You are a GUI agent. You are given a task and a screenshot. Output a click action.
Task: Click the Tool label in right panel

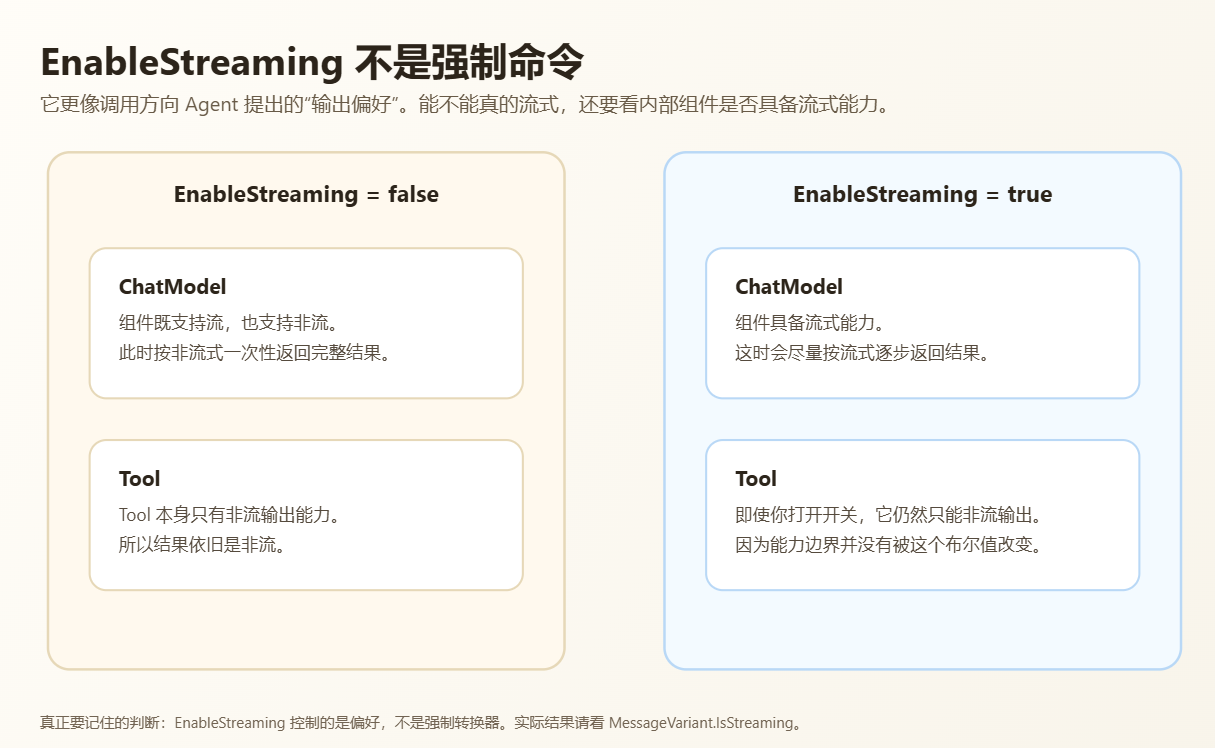click(757, 479)
